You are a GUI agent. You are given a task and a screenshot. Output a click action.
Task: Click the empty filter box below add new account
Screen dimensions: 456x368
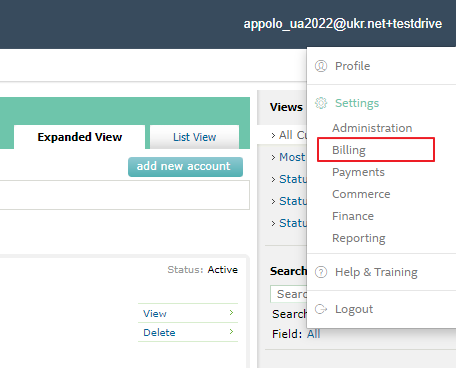[125, 195]
